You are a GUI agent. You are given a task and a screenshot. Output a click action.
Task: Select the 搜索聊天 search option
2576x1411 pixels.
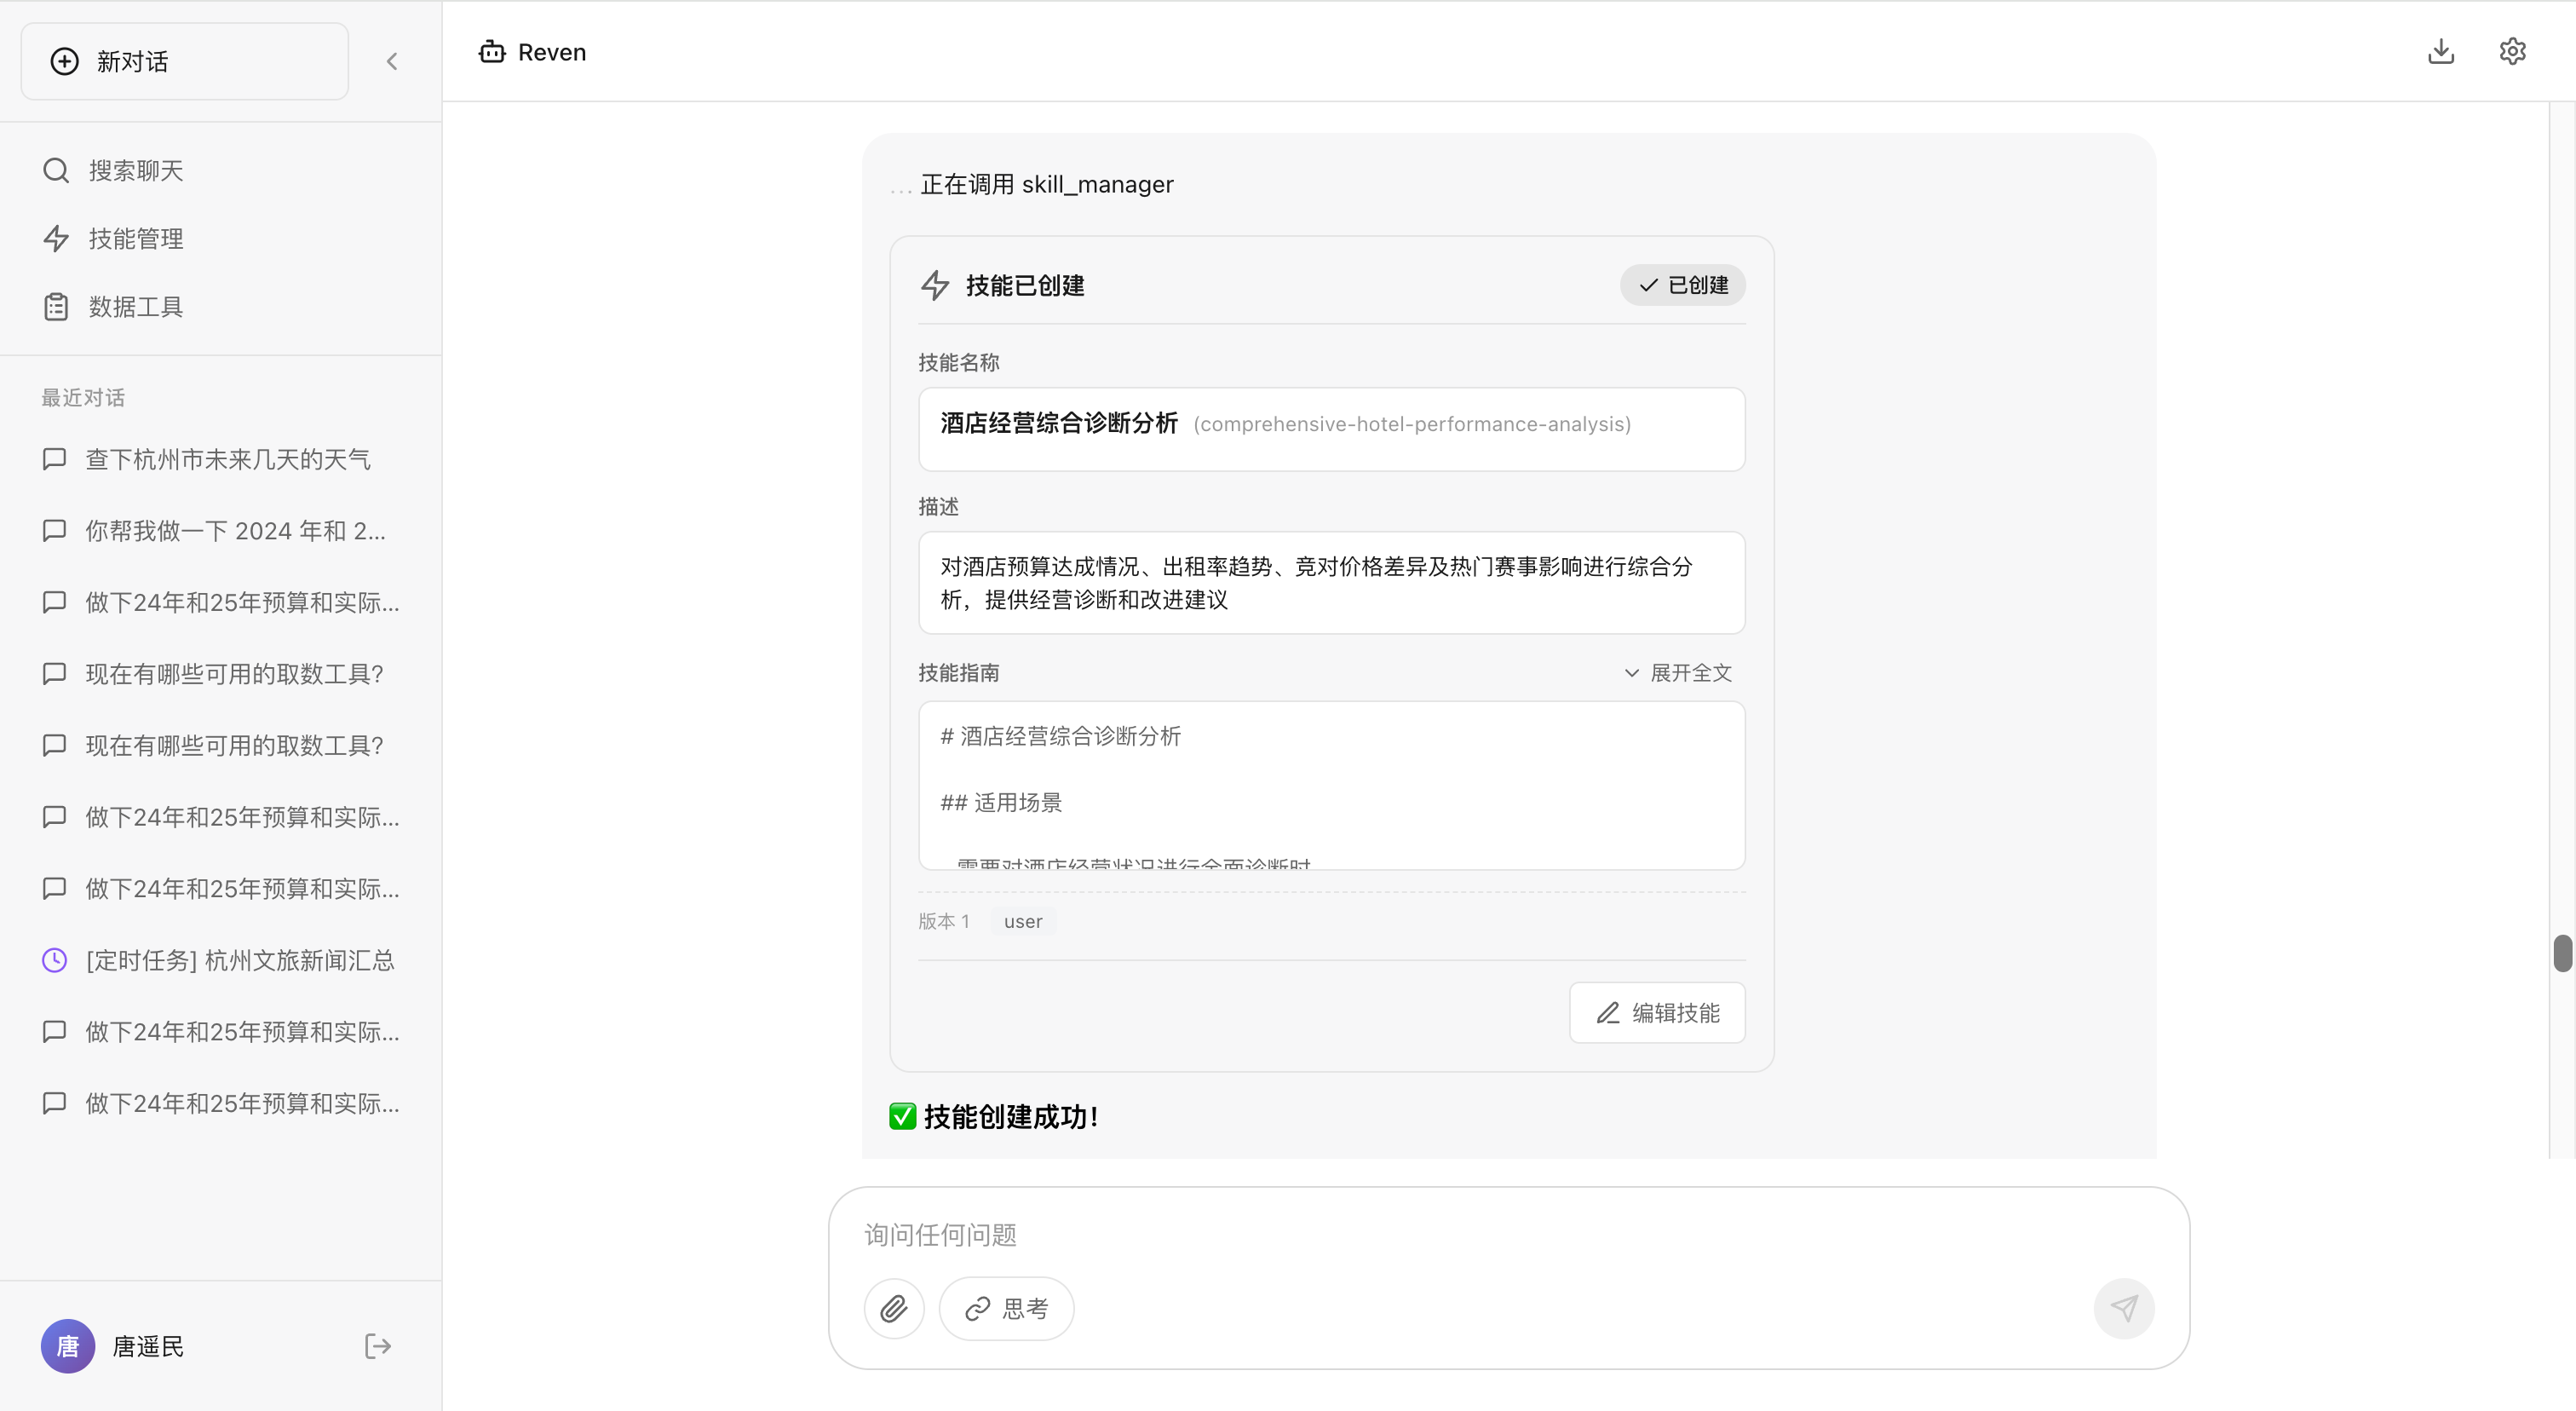134,170
